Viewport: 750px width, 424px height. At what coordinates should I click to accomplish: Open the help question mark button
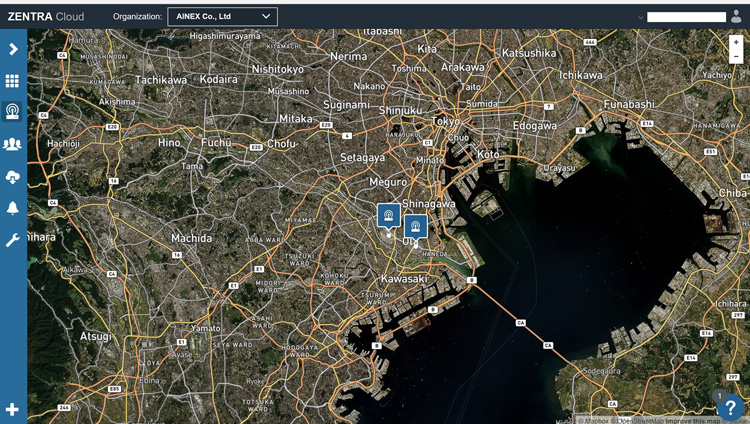[x=730, y=408]
